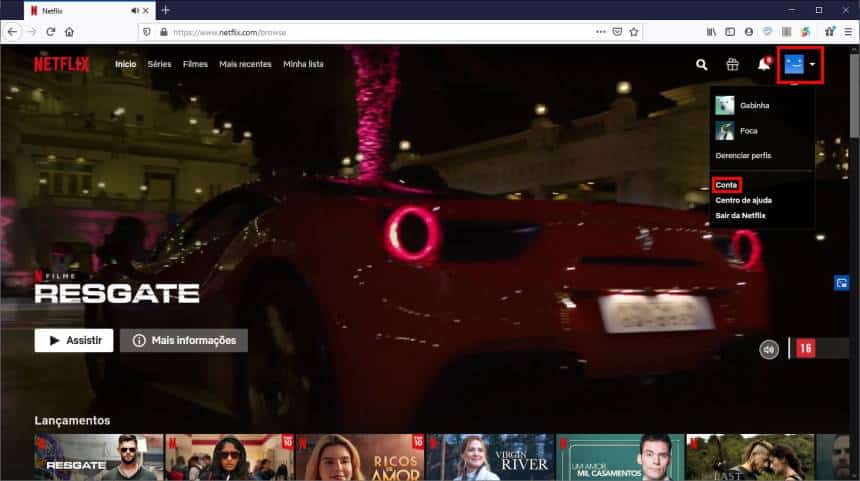Open the page actions ellipsis menu
Viewport: 860px width, 481px height.
[x=601, y=32]
